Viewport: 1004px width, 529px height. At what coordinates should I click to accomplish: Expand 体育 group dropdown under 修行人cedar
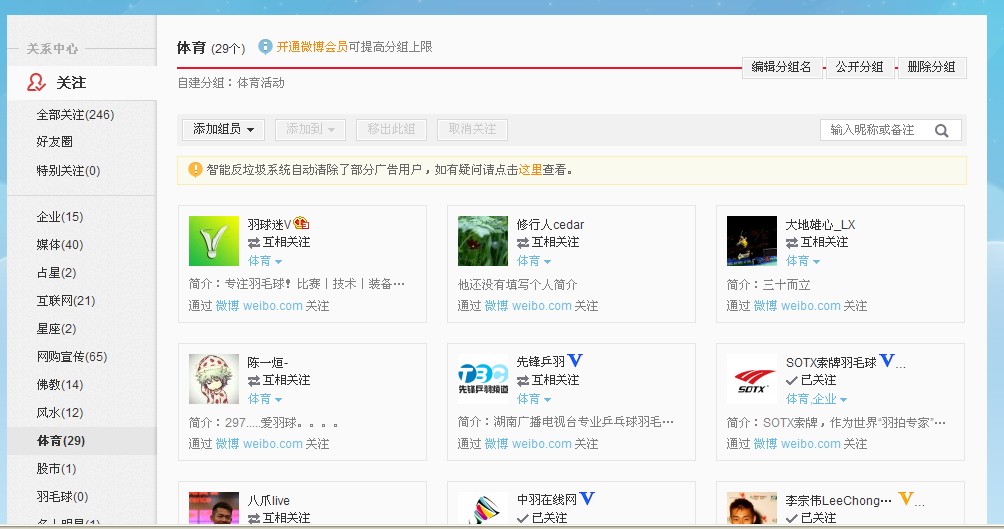(x=534, y=261)
